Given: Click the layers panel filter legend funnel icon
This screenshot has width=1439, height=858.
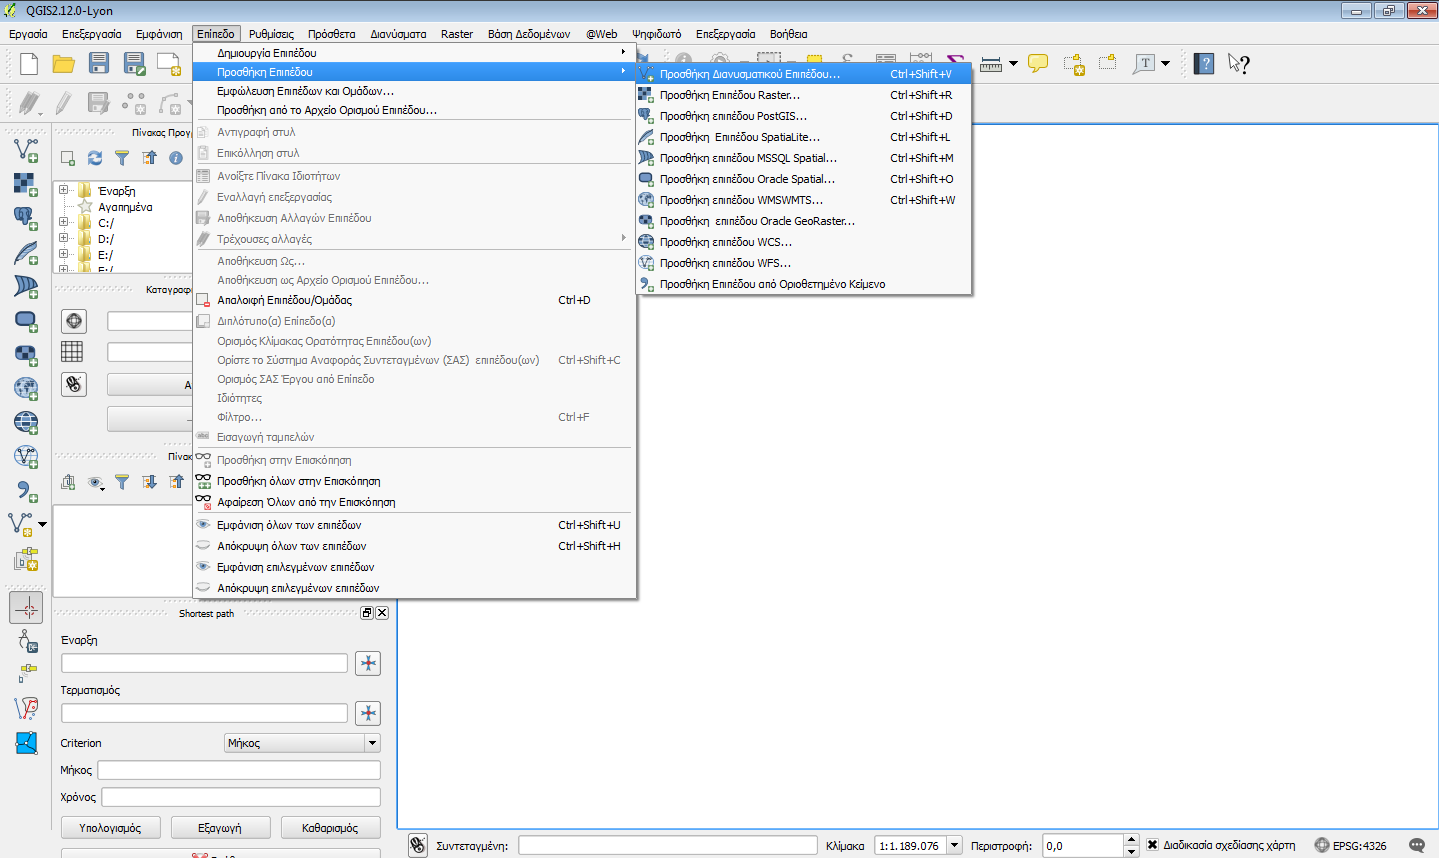Looking at the screenshot, I should tap(122, 482).
